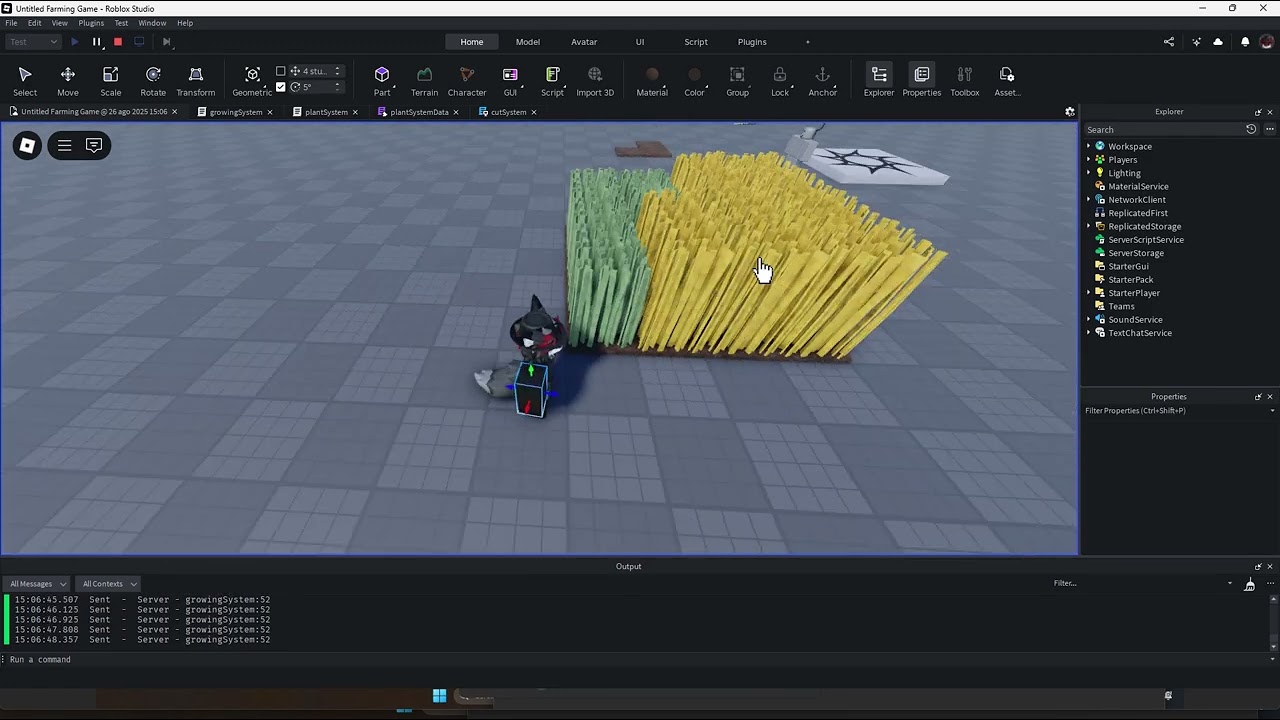
Task: Click the Windows Start button
Action: click(439, 696)
